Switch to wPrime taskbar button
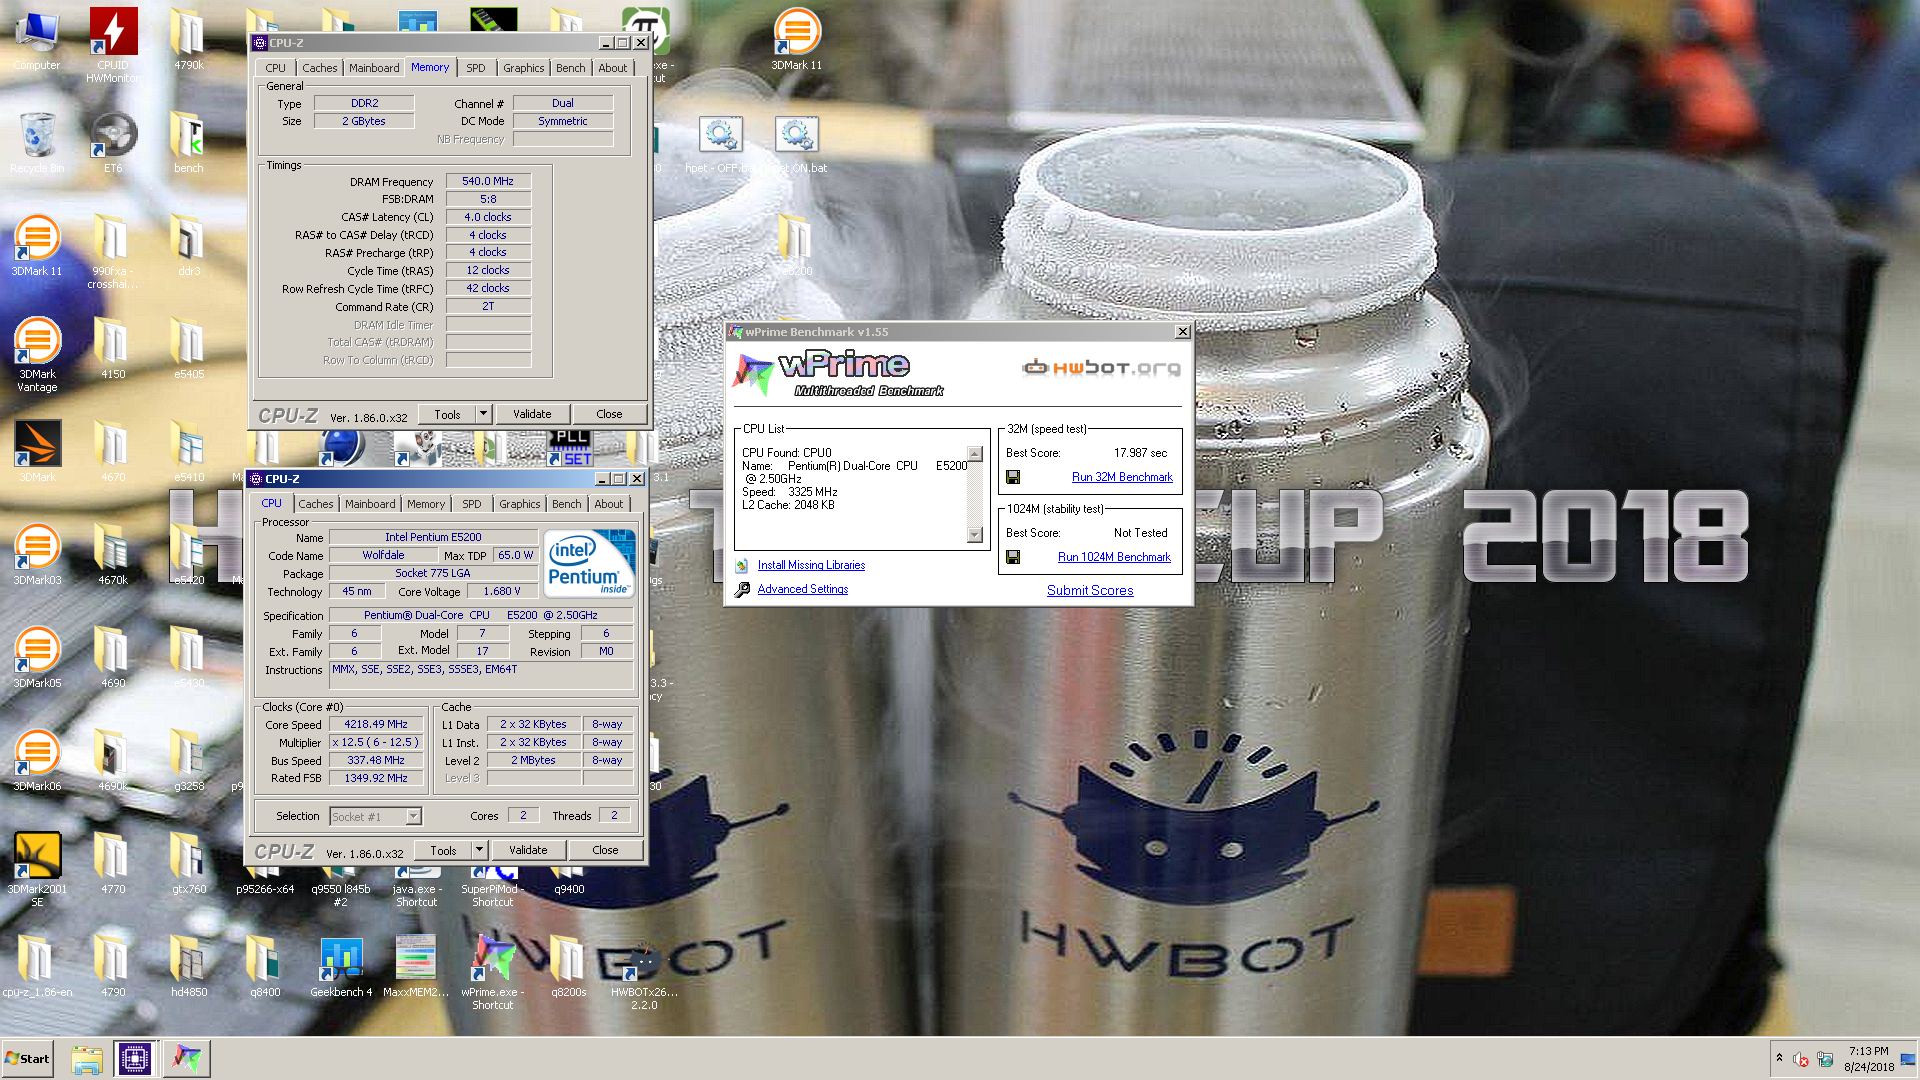The width and height of the screenshot is (1920, 1080). point(186,1059)
